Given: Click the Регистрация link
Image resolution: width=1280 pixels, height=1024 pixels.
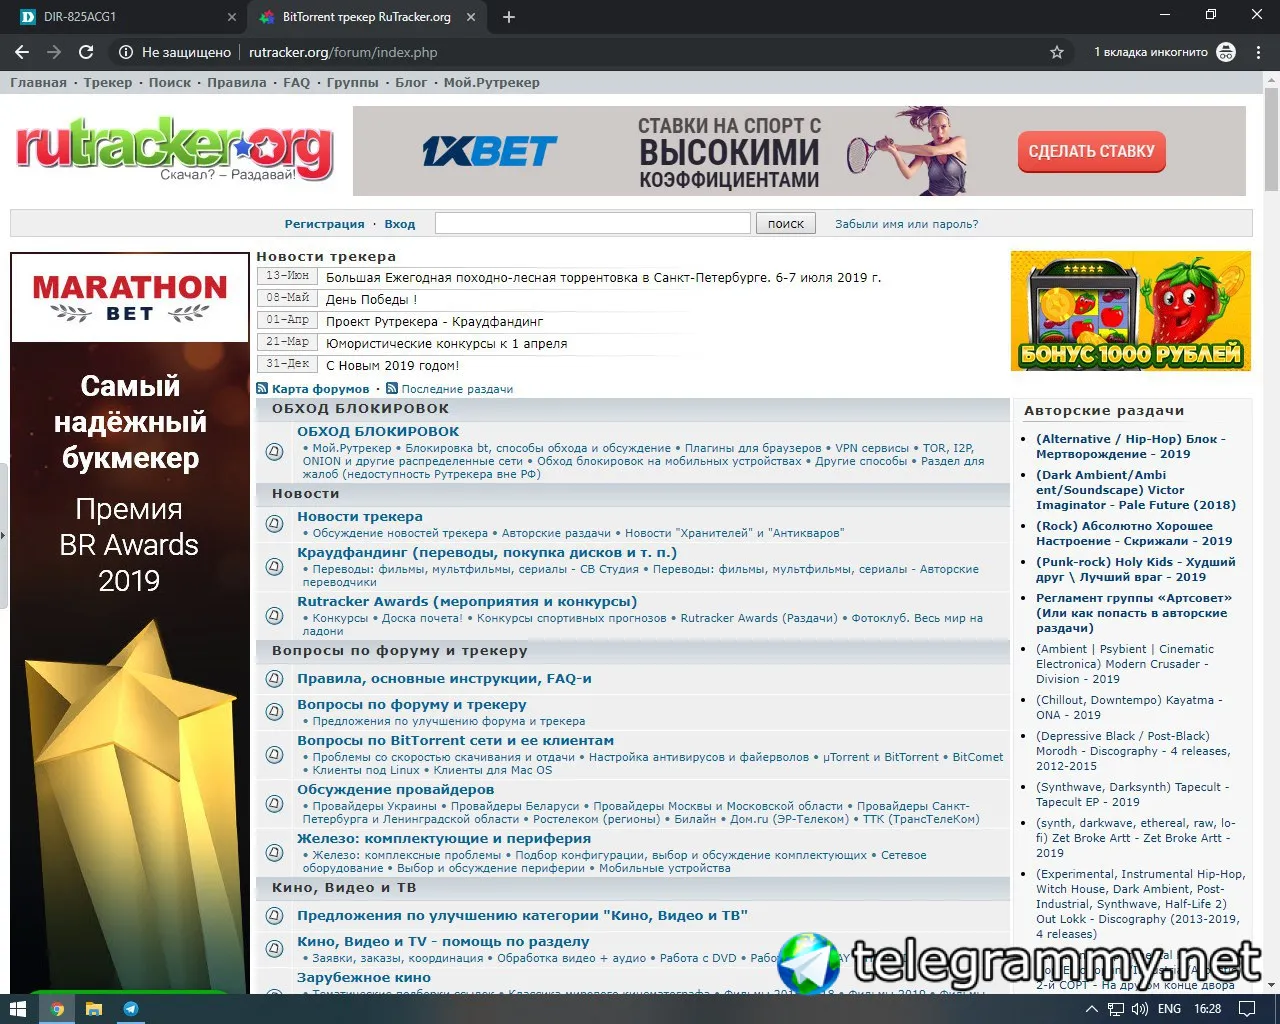Looking at the screenshot, I should click(x=325, y=224).
